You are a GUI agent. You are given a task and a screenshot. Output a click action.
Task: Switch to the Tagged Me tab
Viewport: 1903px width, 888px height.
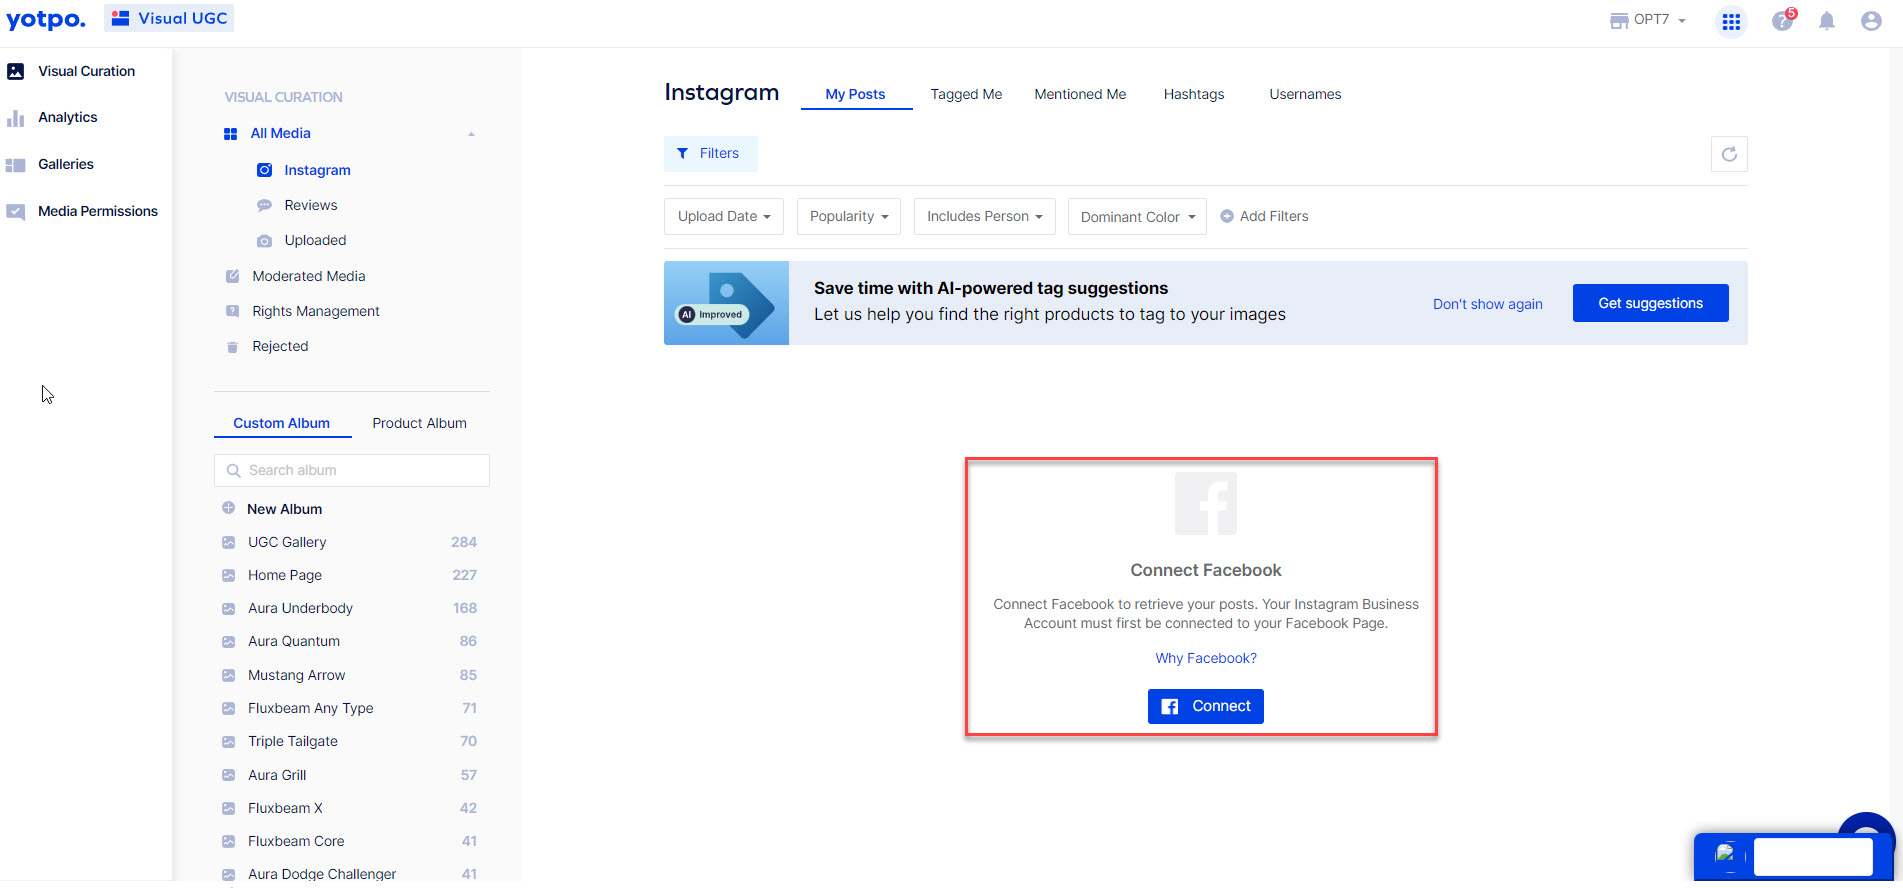click(x=966, y=94)
